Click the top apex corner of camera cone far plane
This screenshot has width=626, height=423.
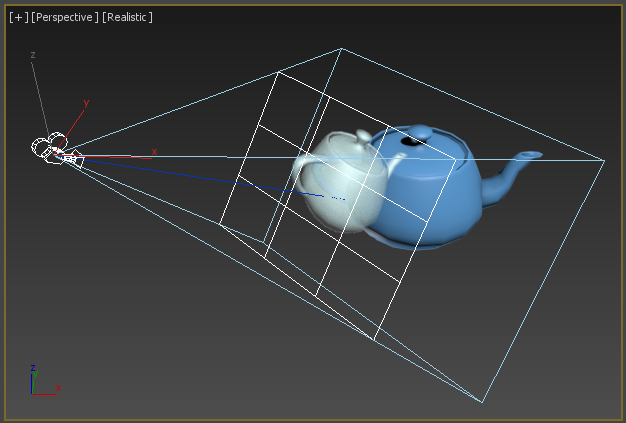click(x=341, y=49)
